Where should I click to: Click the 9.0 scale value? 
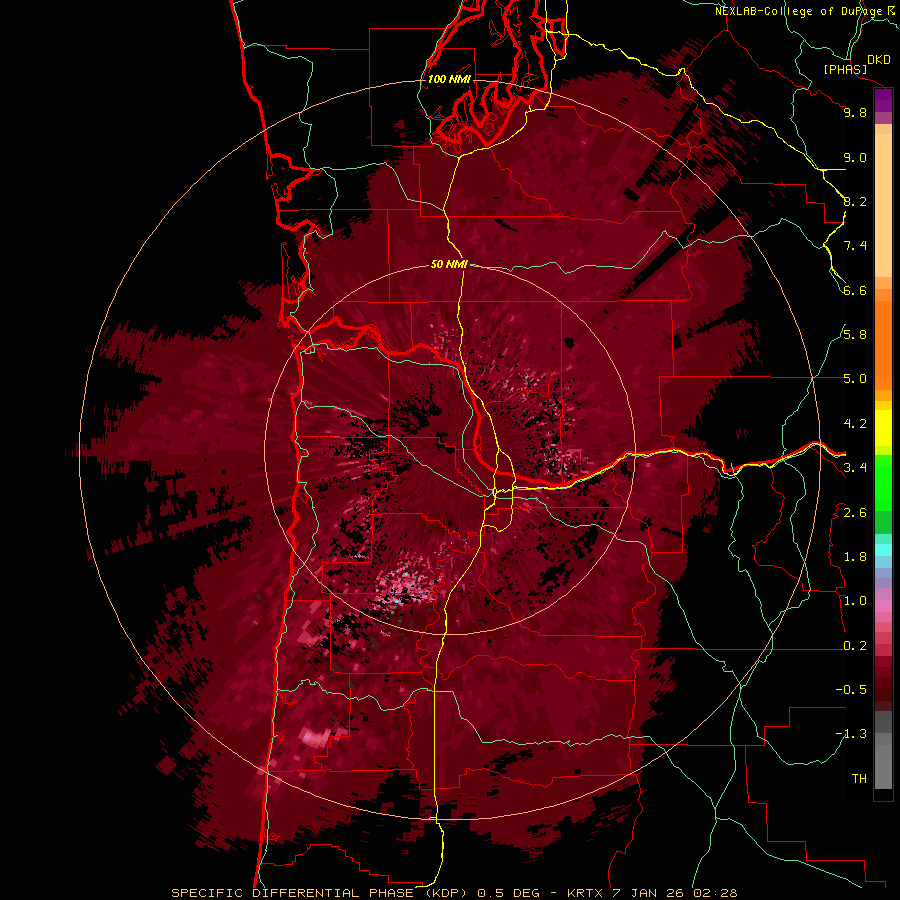click(x=855, y=157)
